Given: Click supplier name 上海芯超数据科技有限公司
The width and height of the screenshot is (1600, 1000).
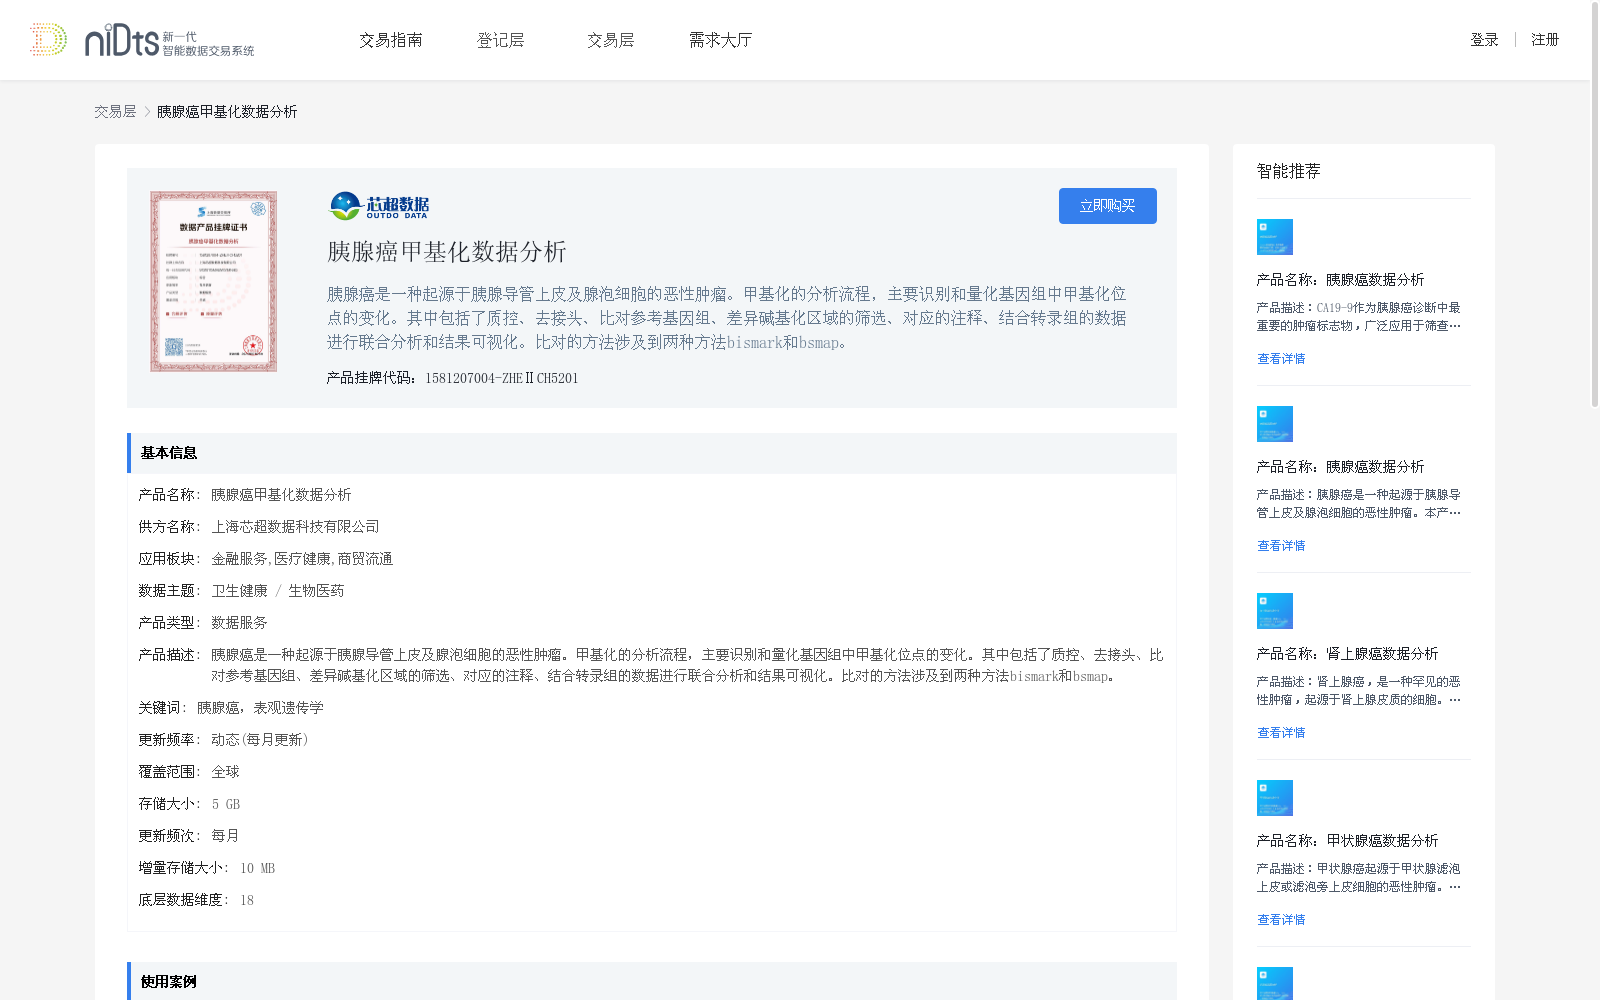Looking at the screenshot, I should click(x=295, y=527).
